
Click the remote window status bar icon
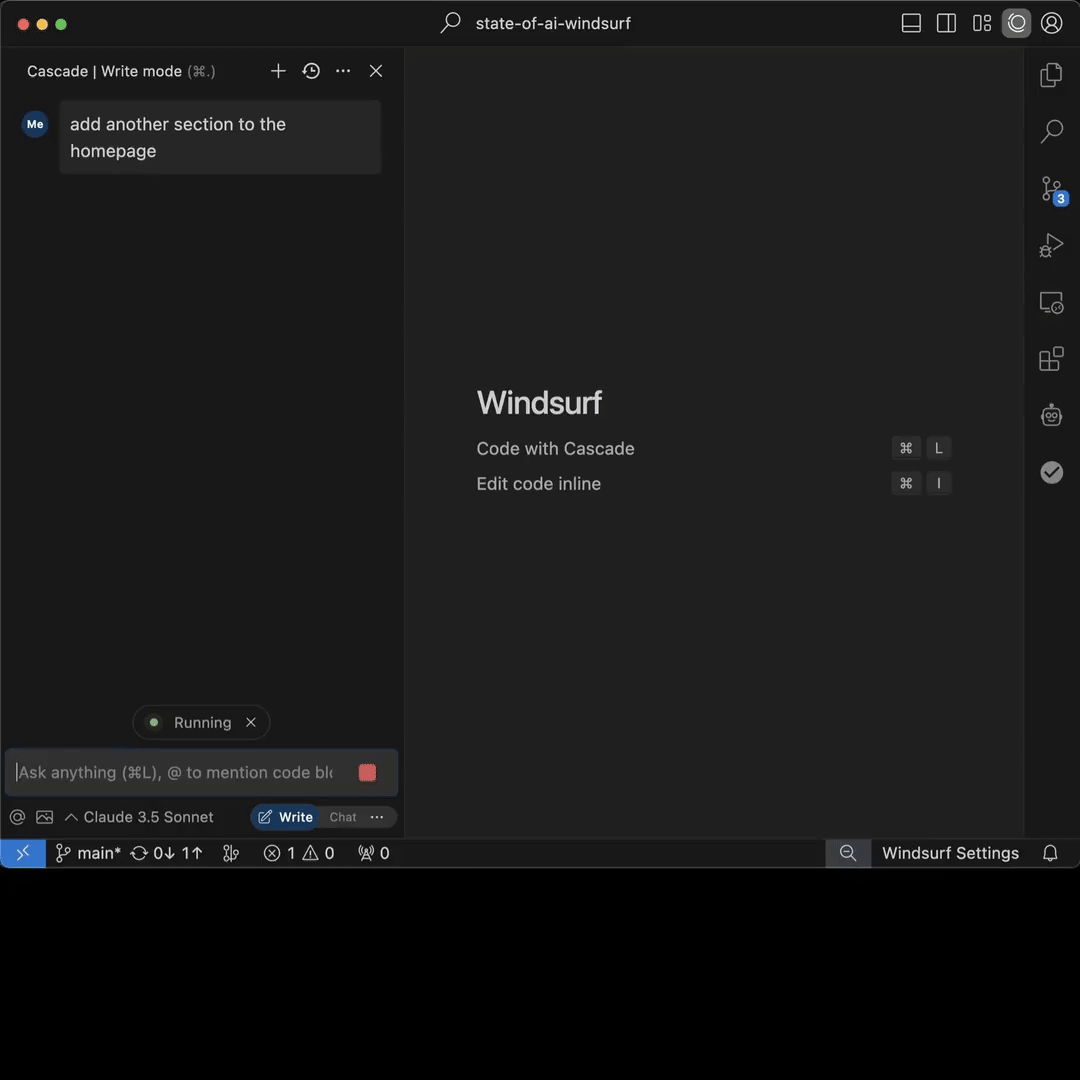[x=23, y=853]
